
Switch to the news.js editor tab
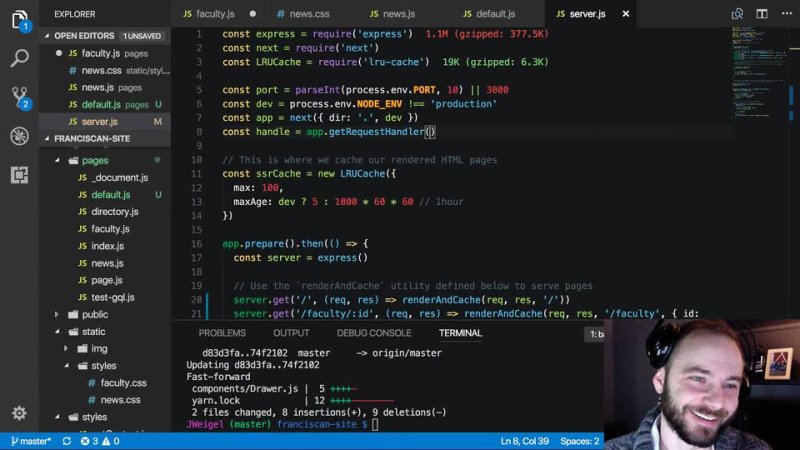pos(392,14)
